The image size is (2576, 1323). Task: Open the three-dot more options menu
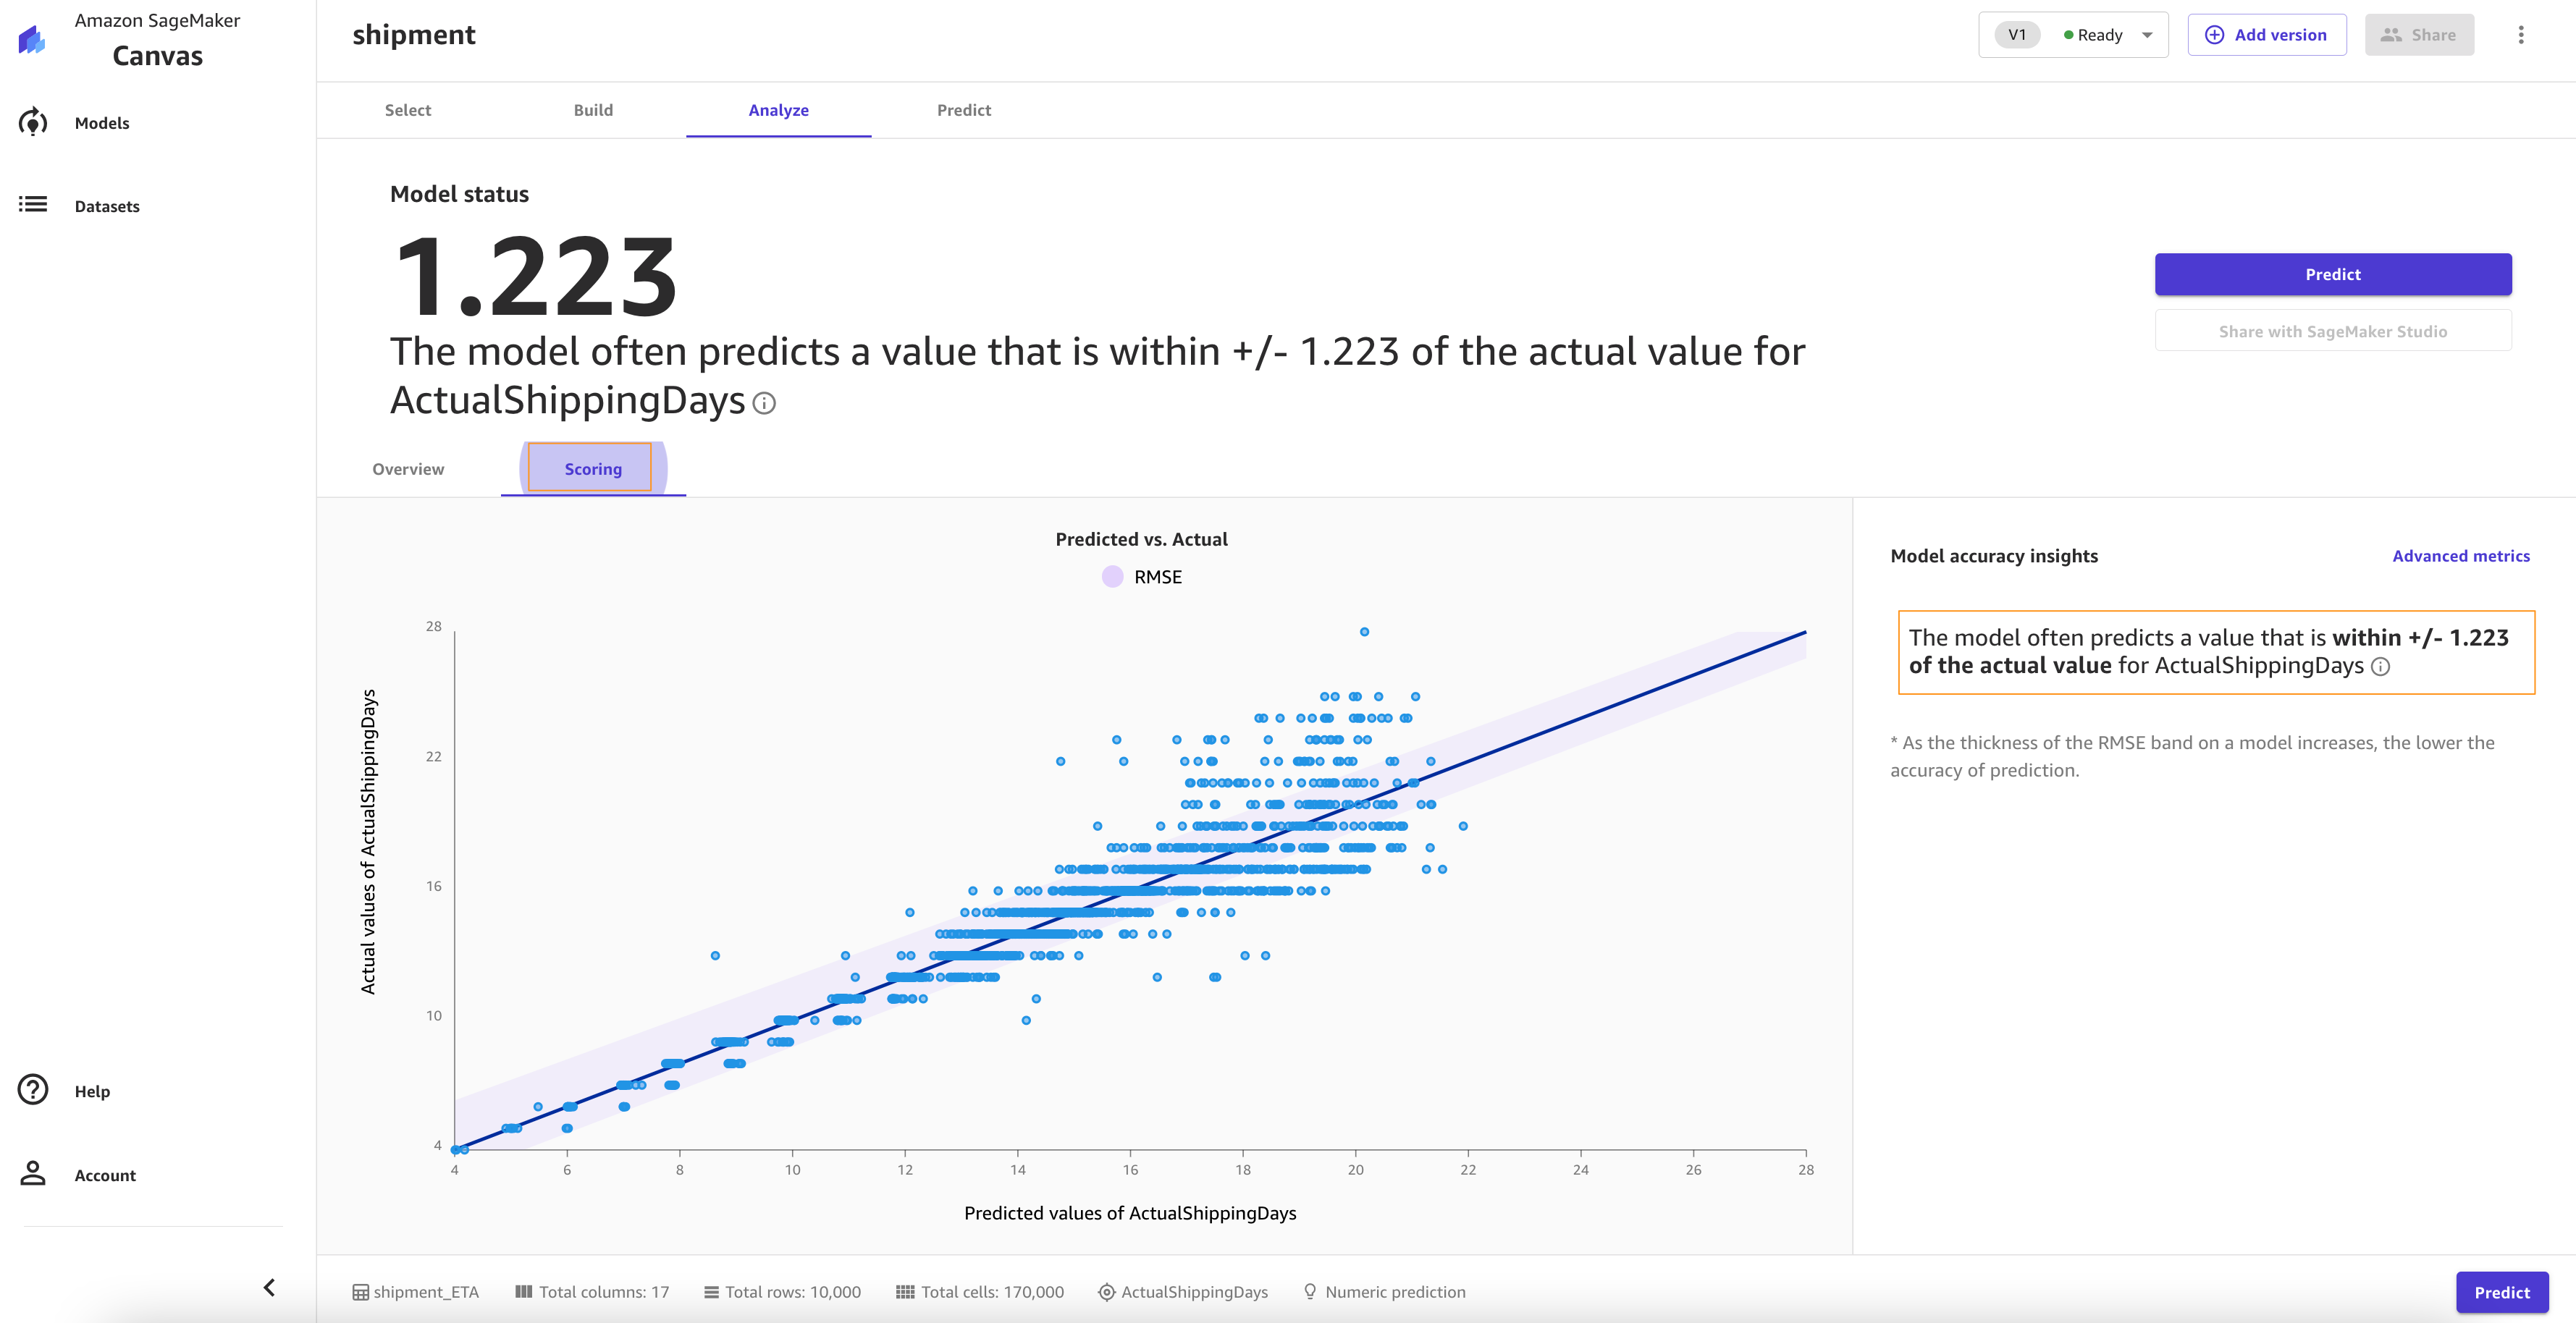(x=2520, y=35)
